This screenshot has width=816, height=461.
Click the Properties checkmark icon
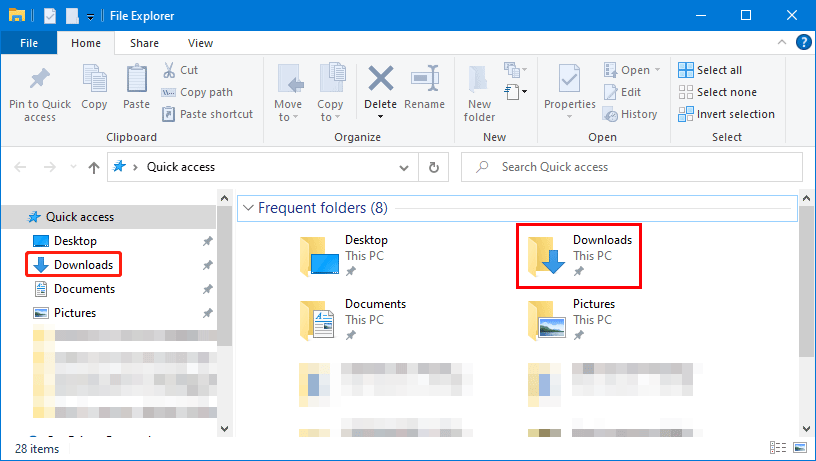[569, 79]
